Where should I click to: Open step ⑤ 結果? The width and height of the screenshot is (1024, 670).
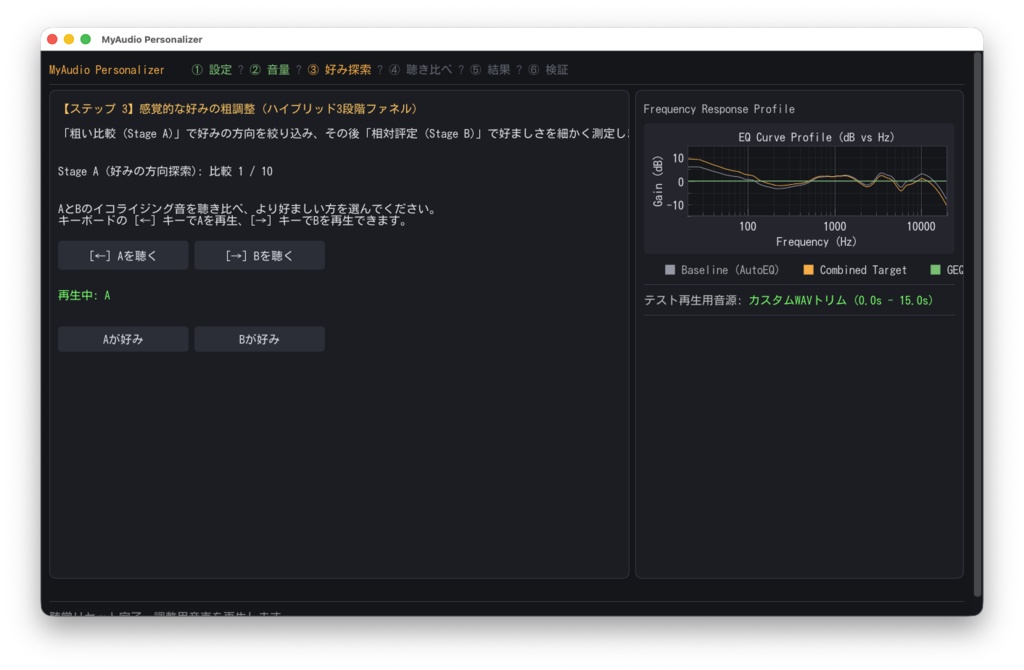click(490, 70)
